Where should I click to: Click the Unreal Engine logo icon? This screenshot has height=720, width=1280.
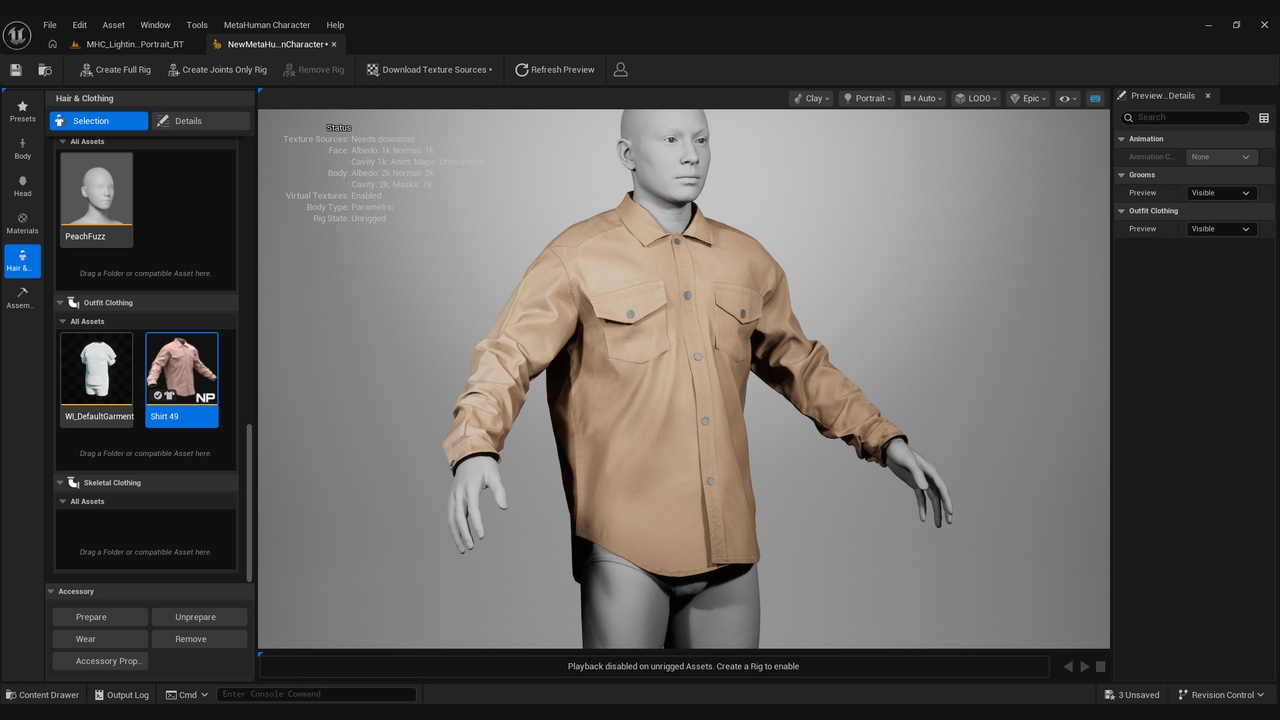(x=17, y=35)
